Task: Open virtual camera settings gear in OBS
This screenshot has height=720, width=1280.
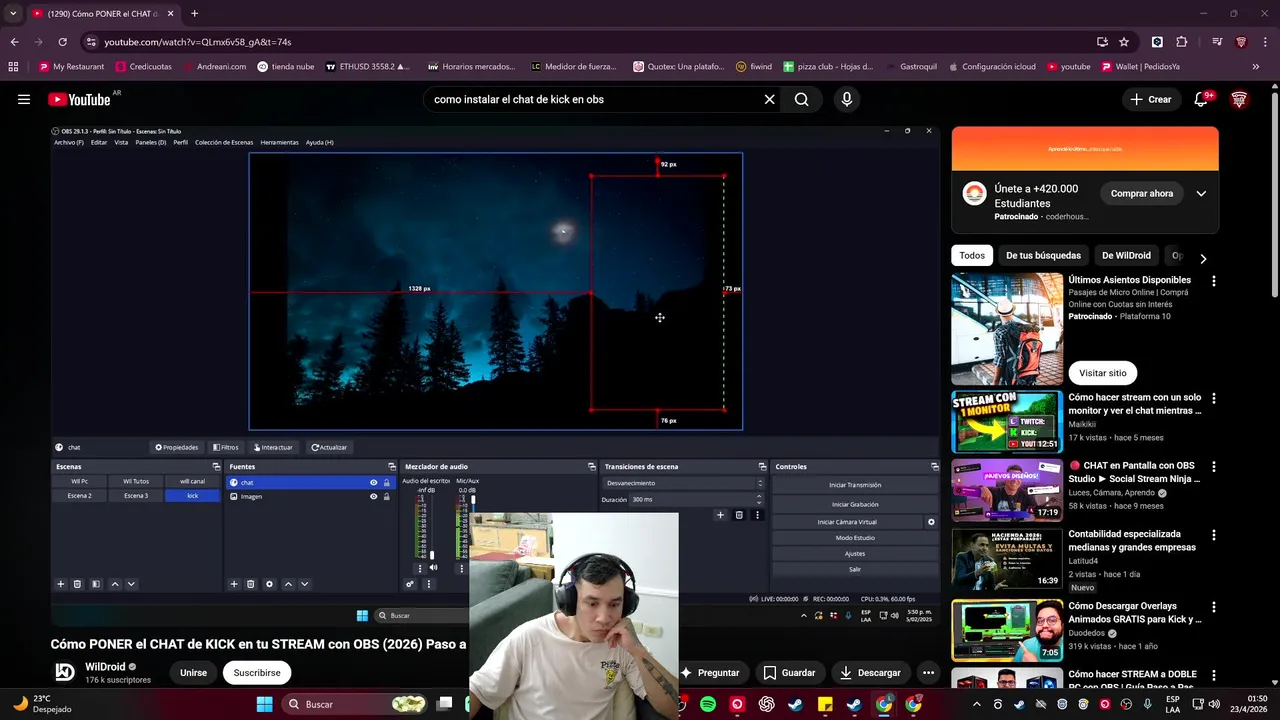Action: [x=931, y=522]
